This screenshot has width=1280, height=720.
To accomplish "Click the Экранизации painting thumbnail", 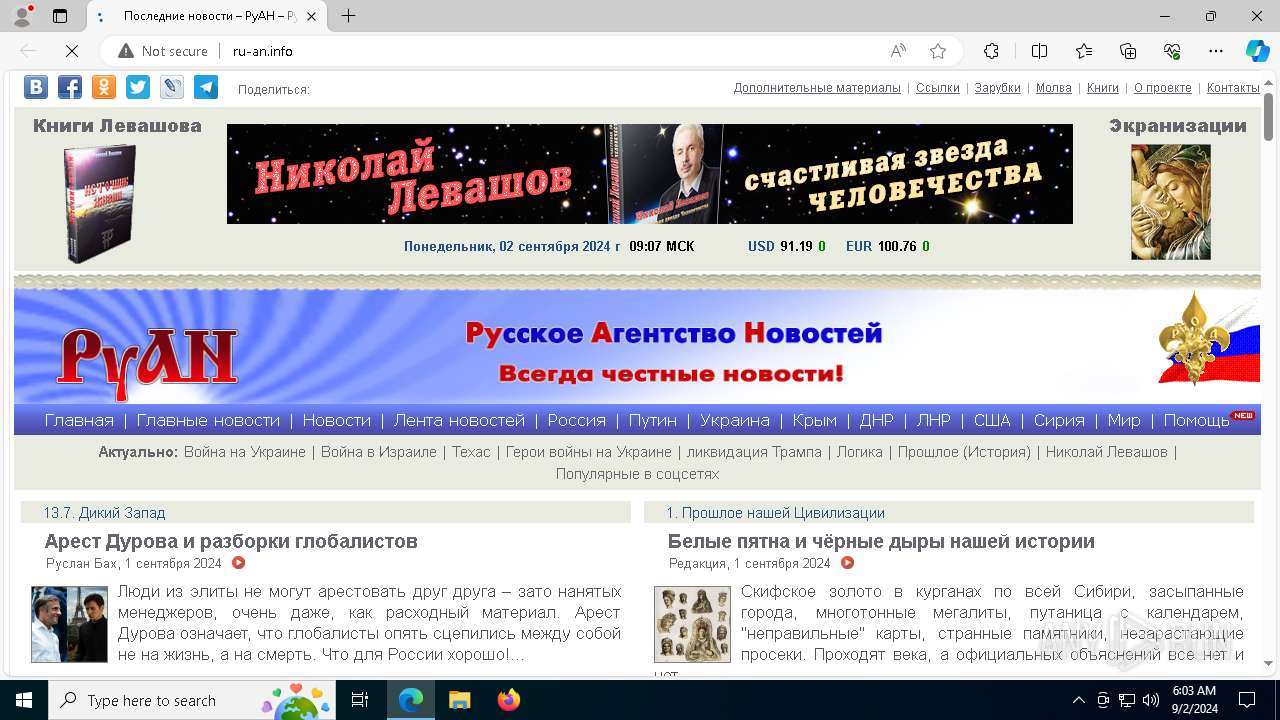I will coord(1171,202).
